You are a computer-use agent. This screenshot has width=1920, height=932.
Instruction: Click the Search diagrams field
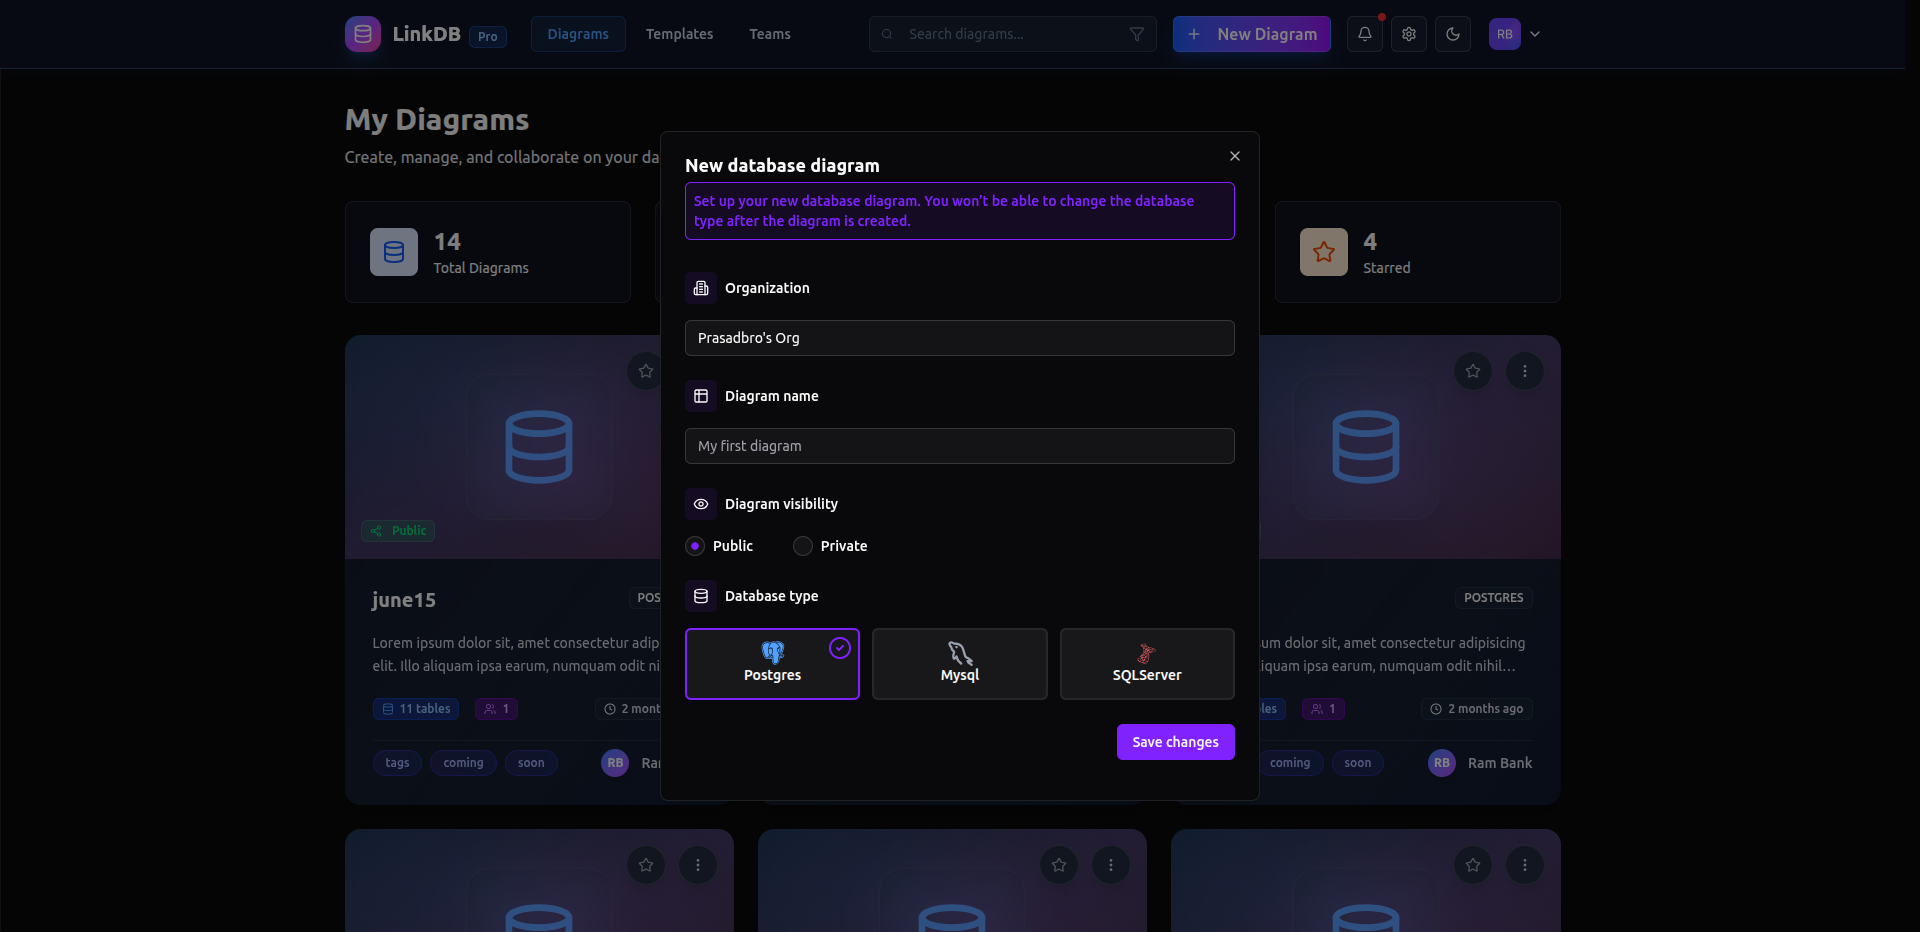[x=1013, y=34]
